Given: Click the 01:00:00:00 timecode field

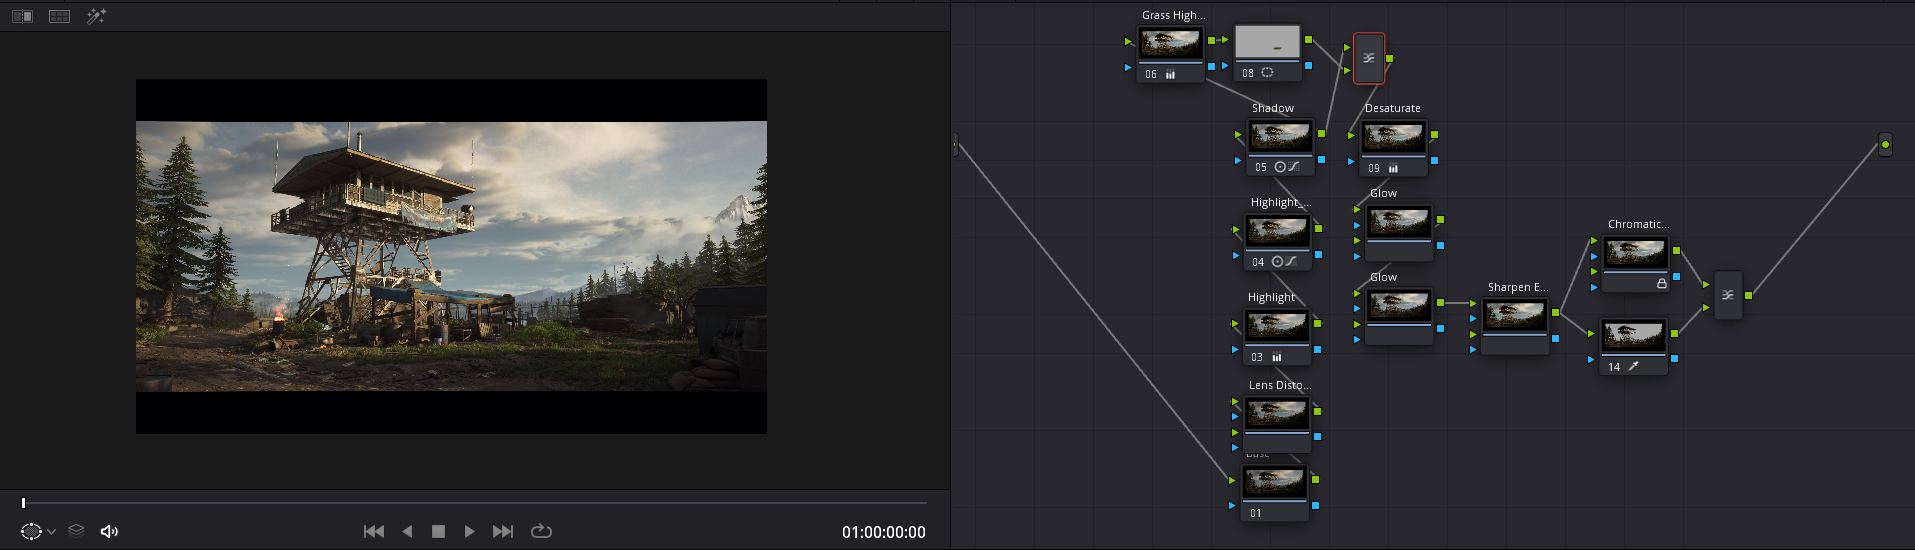Looking at the screenshot, I should coord(883,532).
